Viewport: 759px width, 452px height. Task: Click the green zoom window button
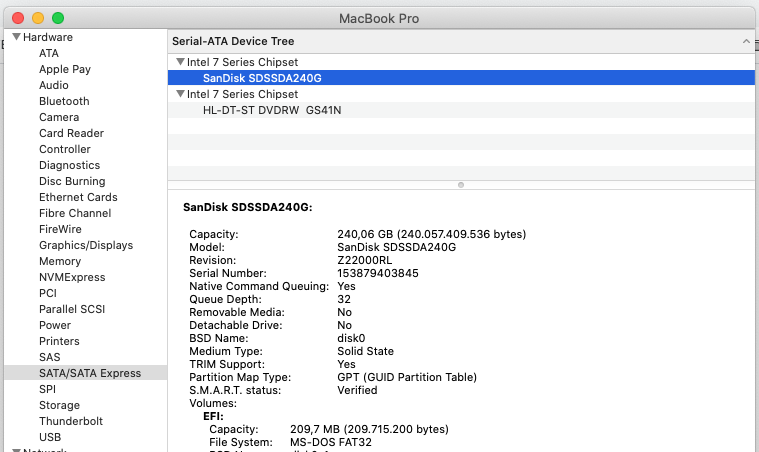(x=58, y=18)
